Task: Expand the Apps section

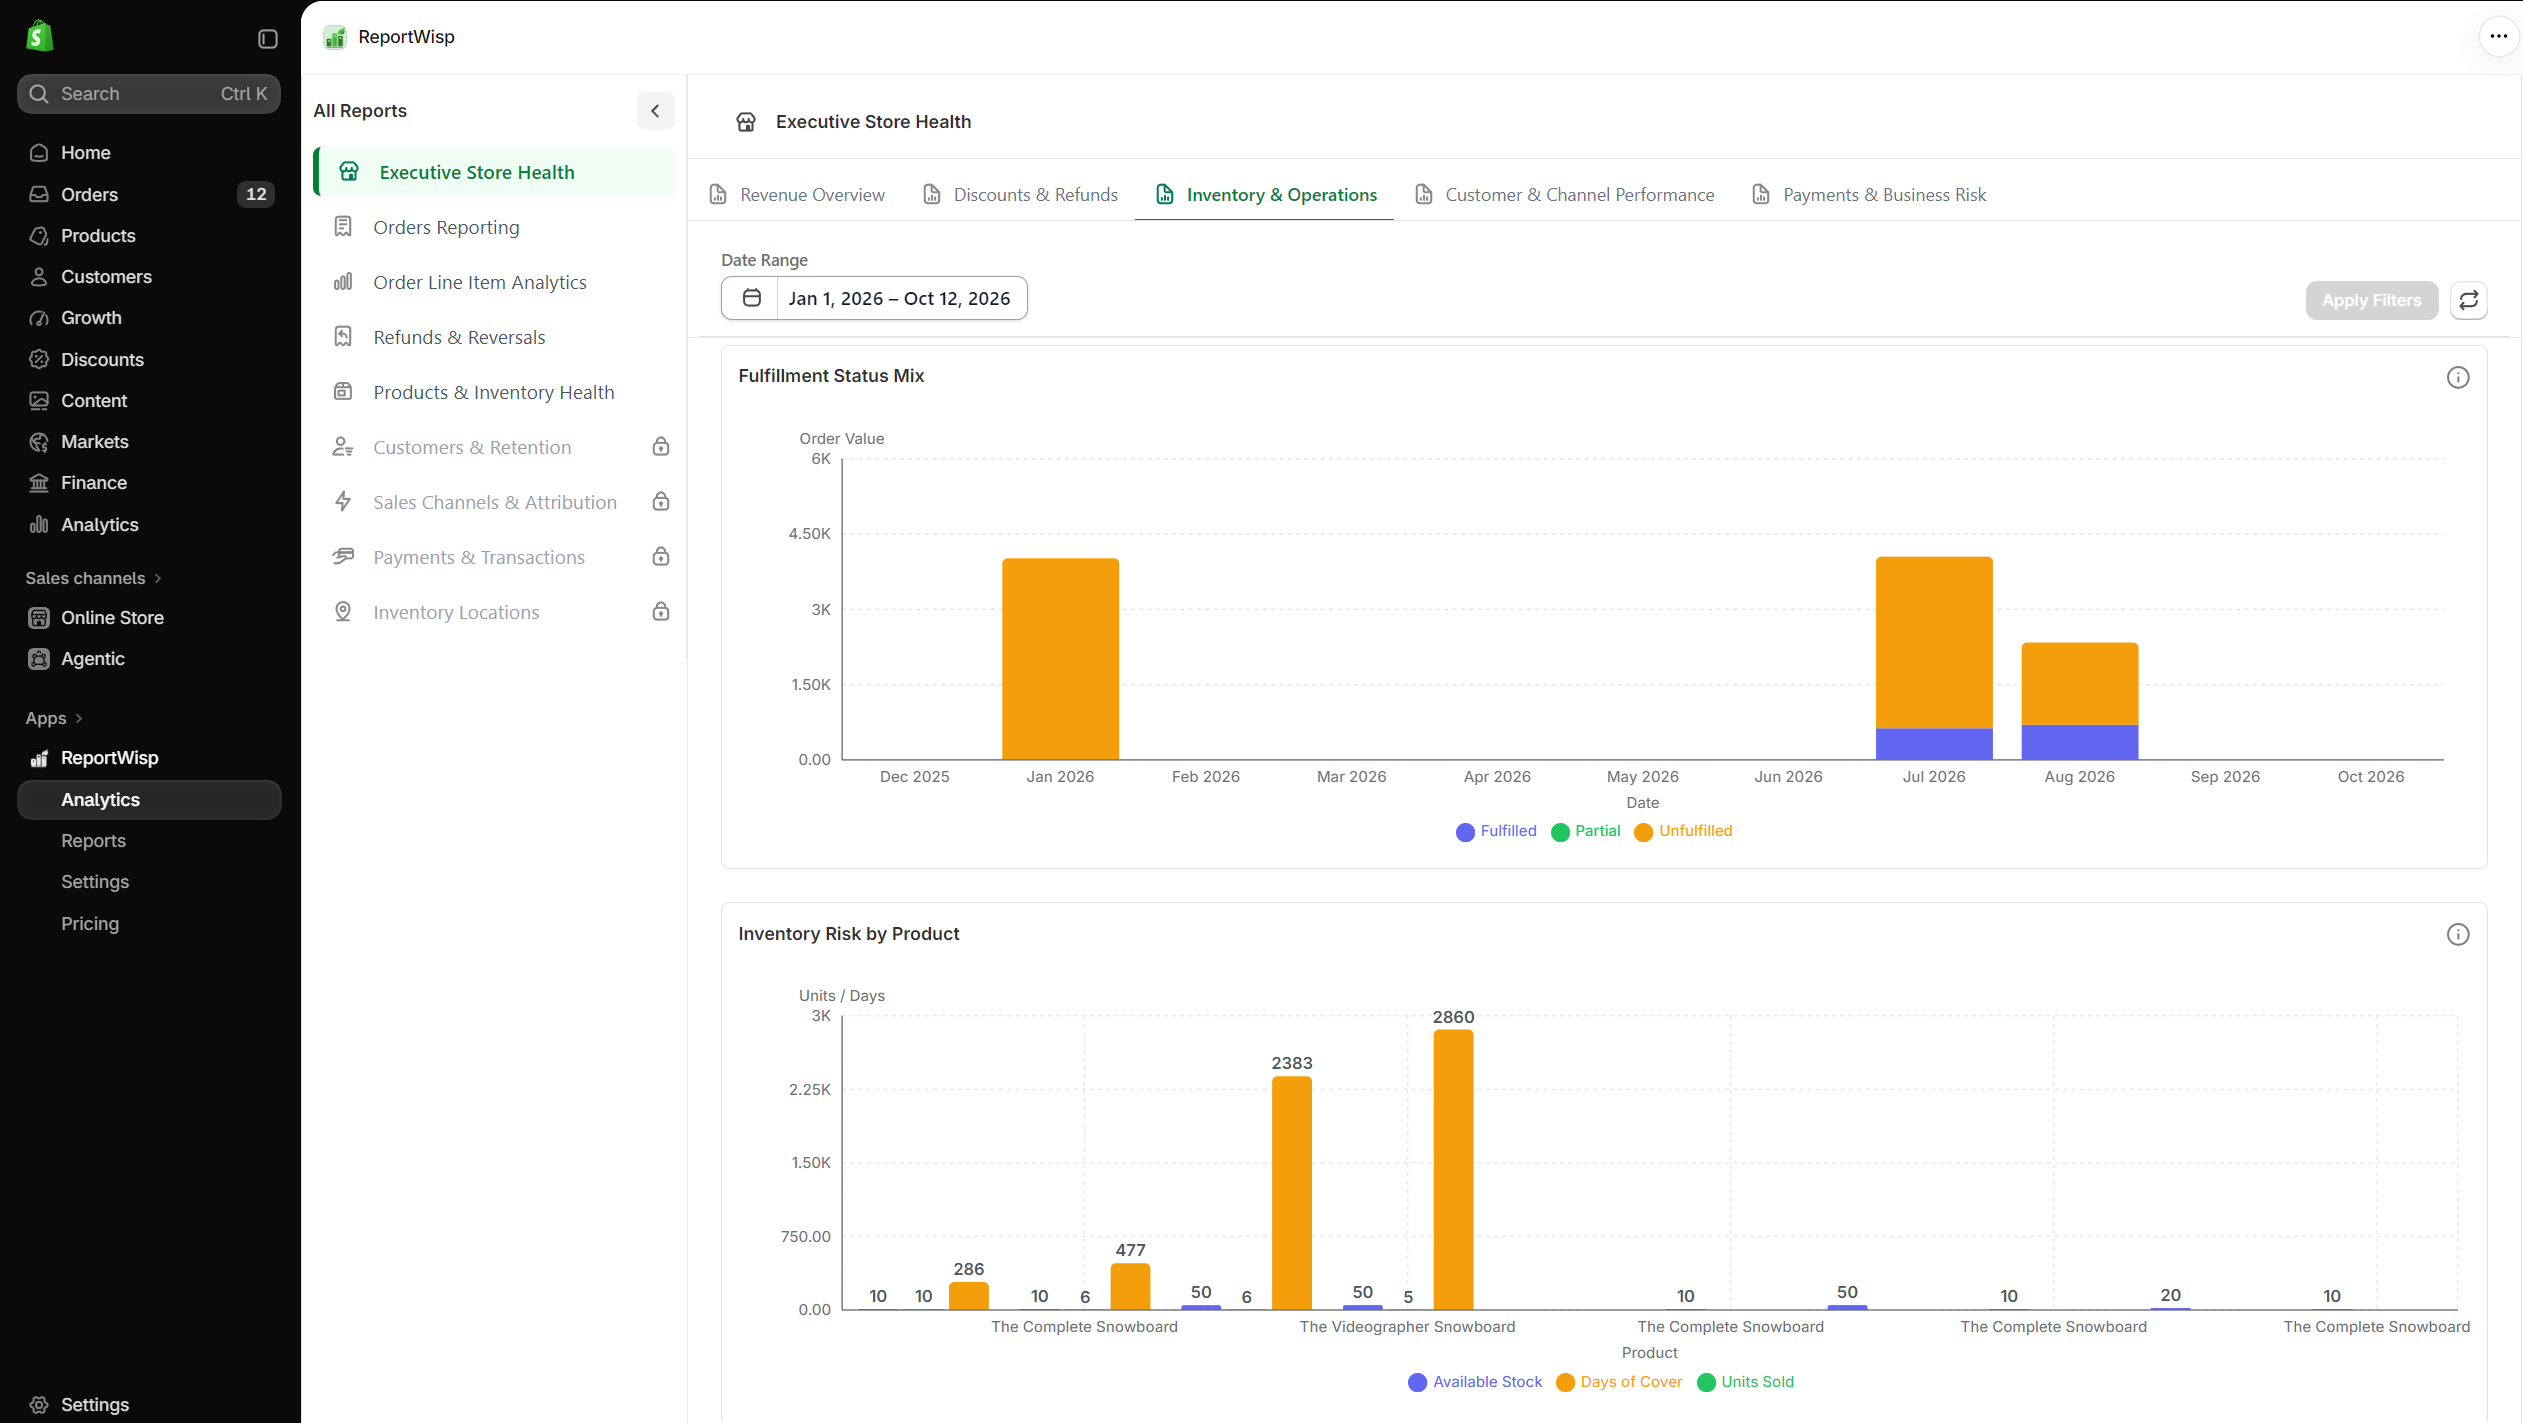Action: coord(54,718)
